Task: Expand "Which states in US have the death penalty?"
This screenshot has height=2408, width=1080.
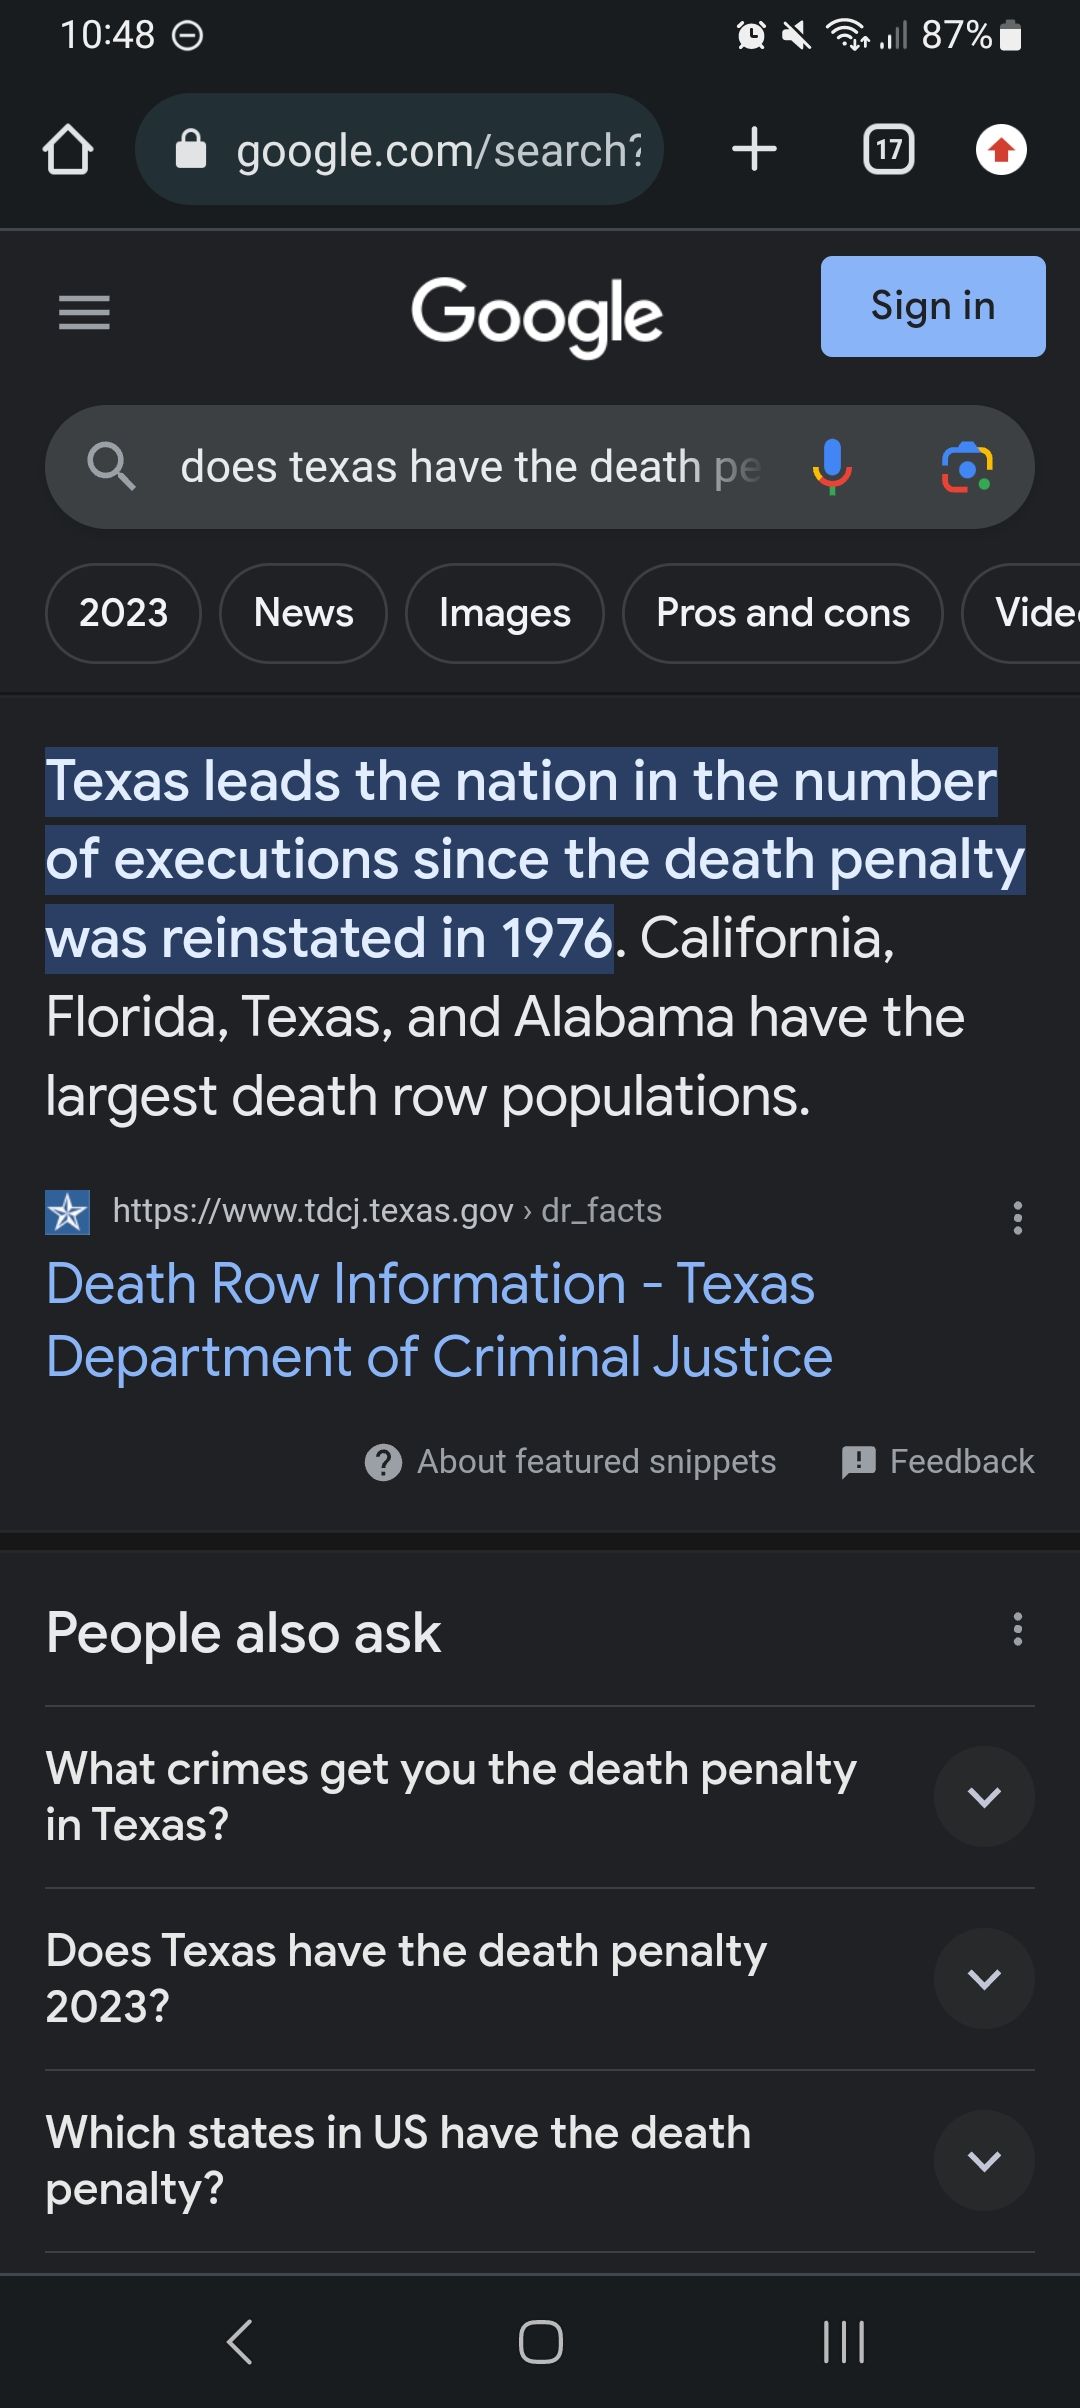Action: pos(984,2160)
